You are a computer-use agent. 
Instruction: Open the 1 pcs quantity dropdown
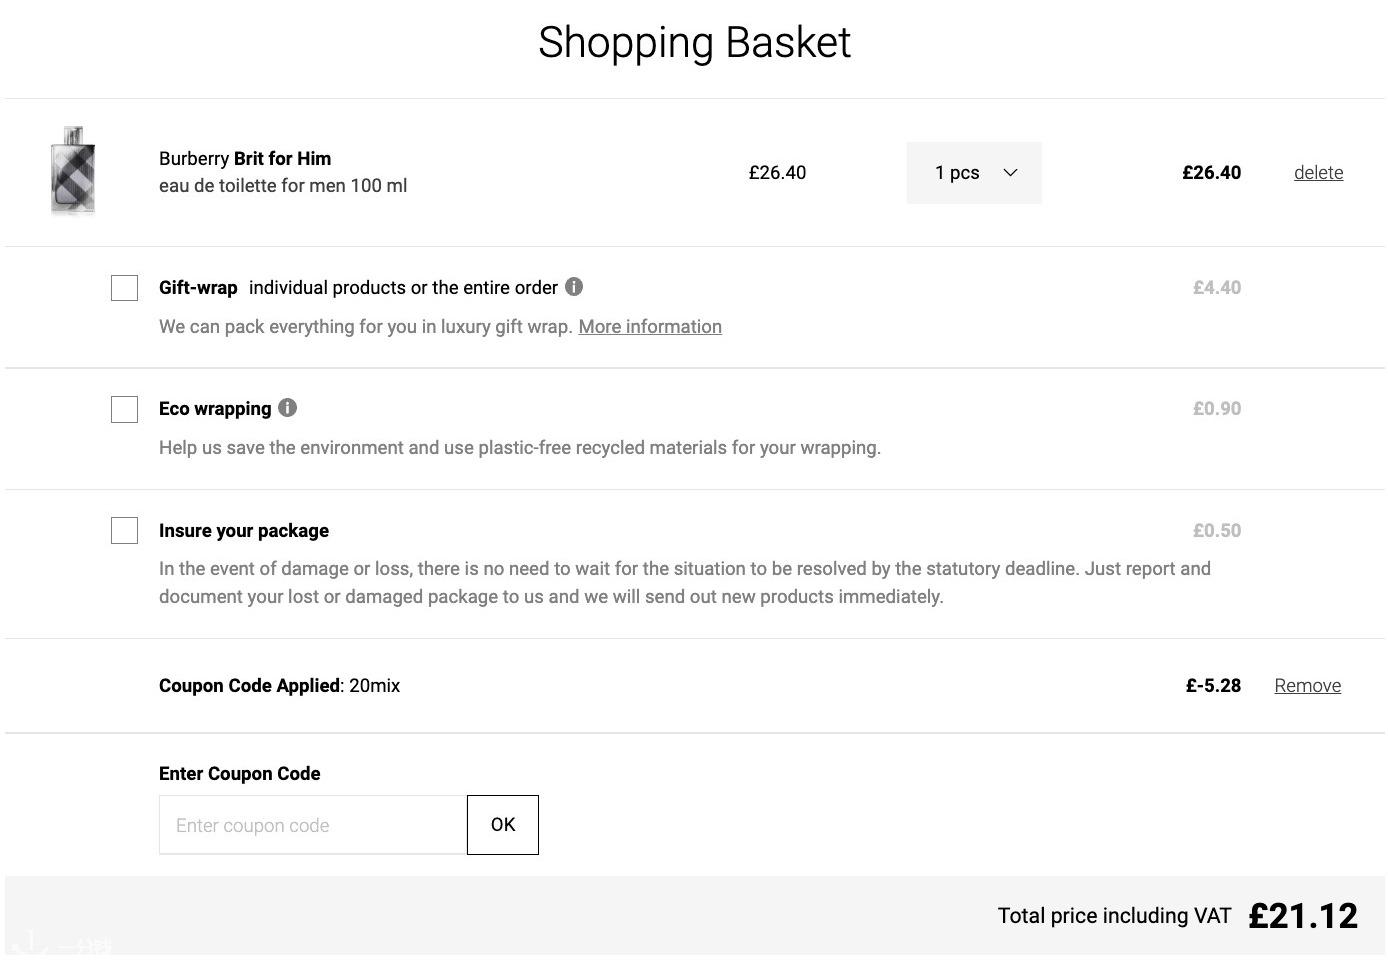tap(974, 173)
